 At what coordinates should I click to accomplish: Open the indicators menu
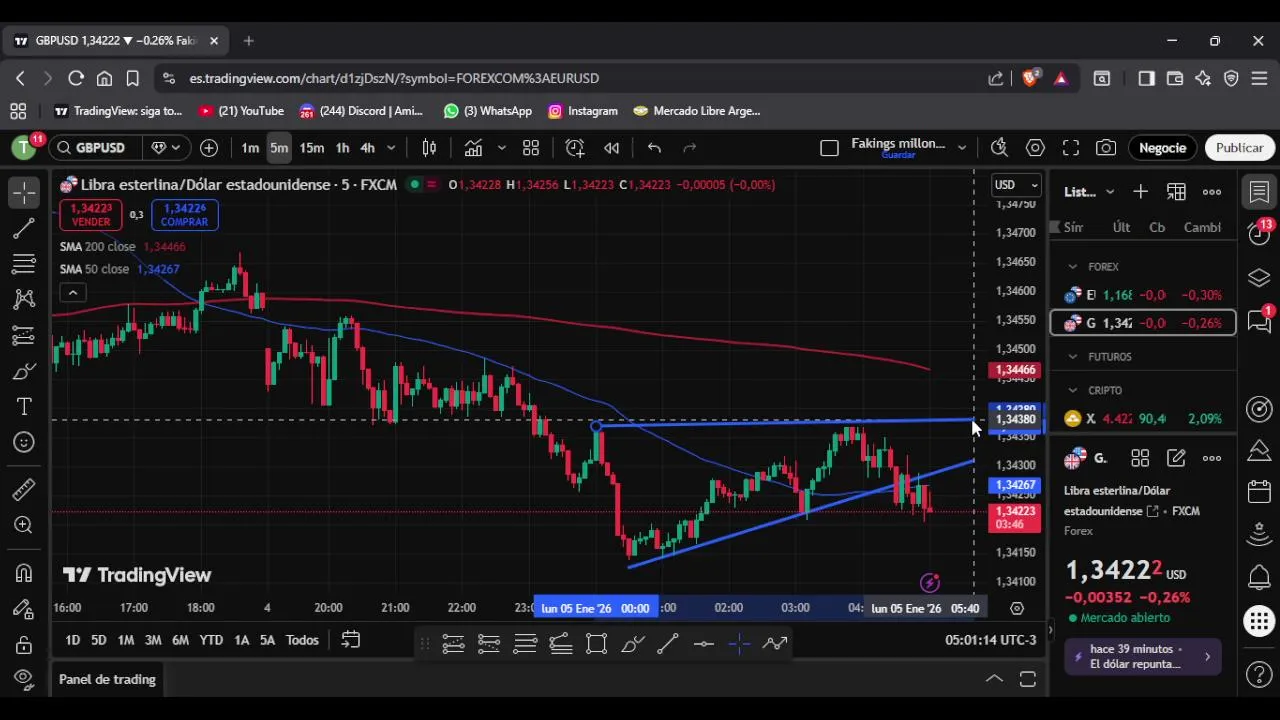474,148
